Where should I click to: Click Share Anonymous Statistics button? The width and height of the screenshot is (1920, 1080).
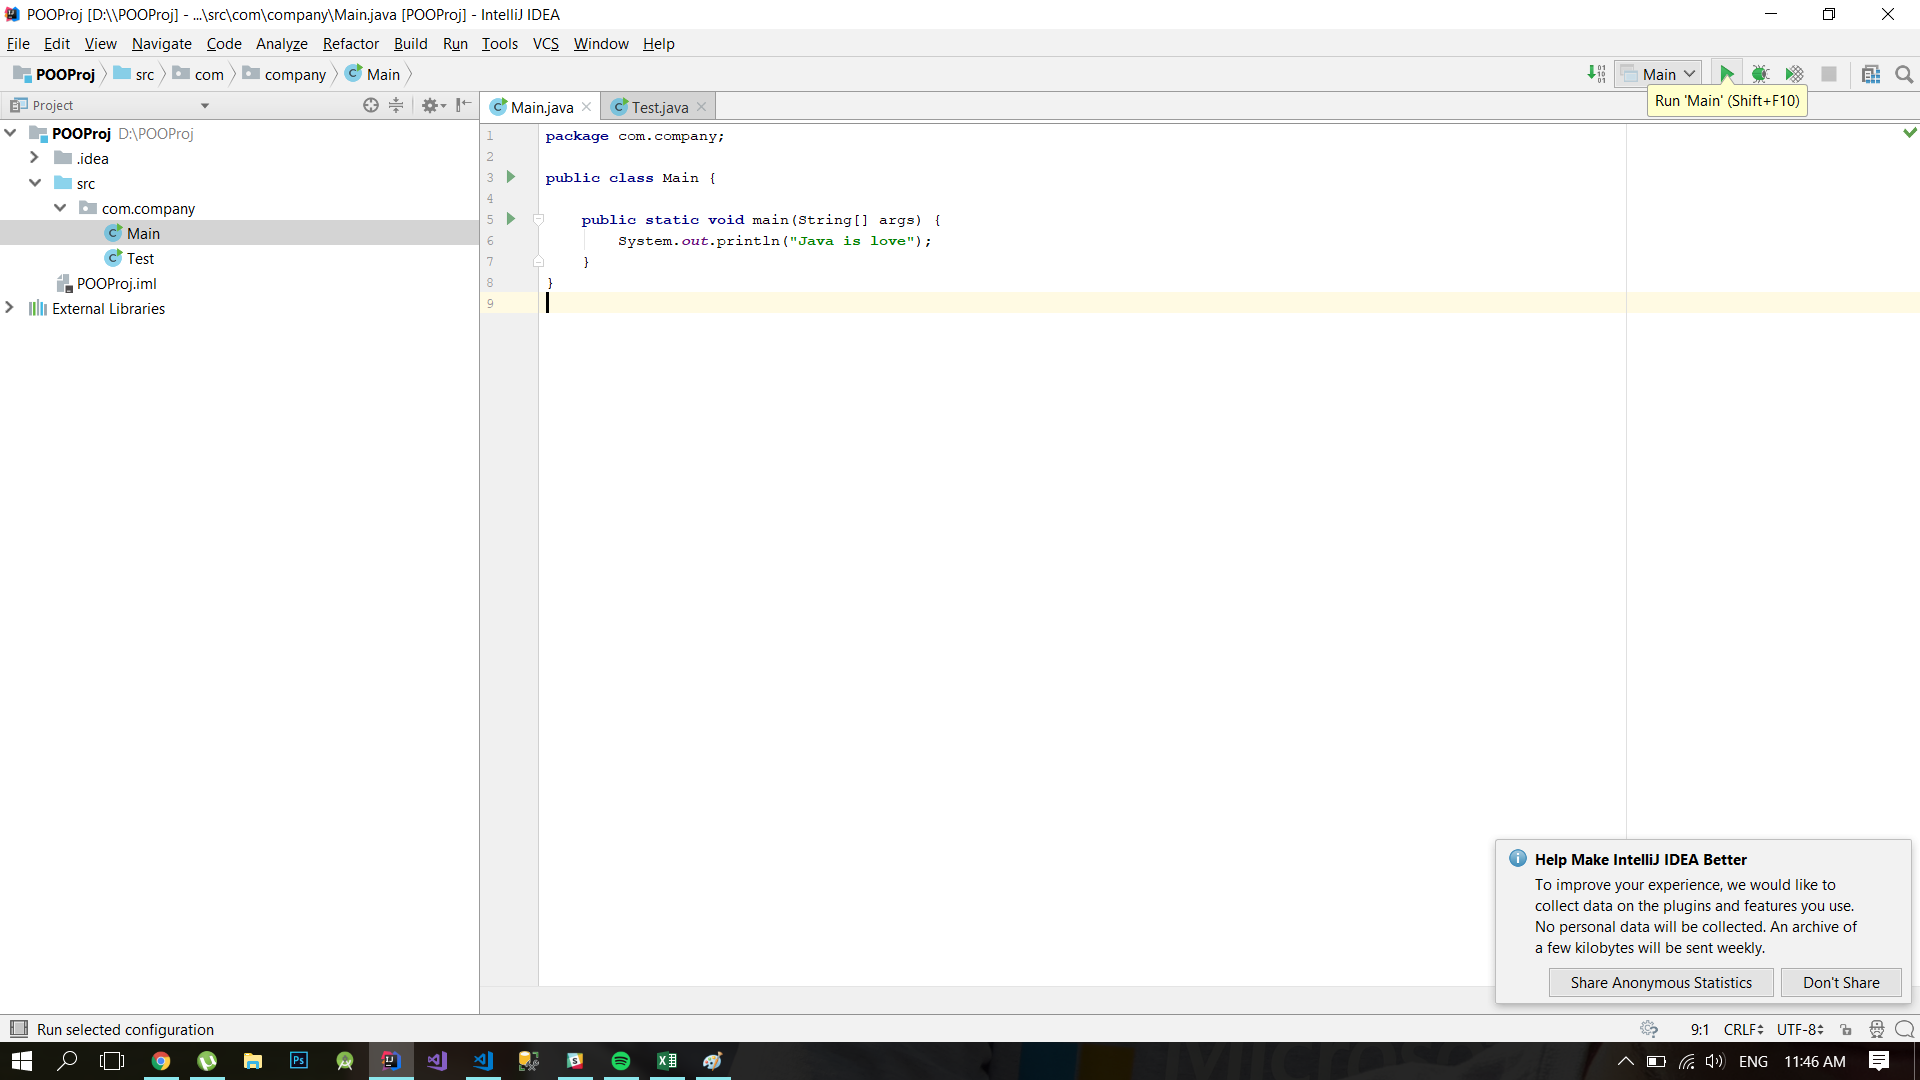1661,982
